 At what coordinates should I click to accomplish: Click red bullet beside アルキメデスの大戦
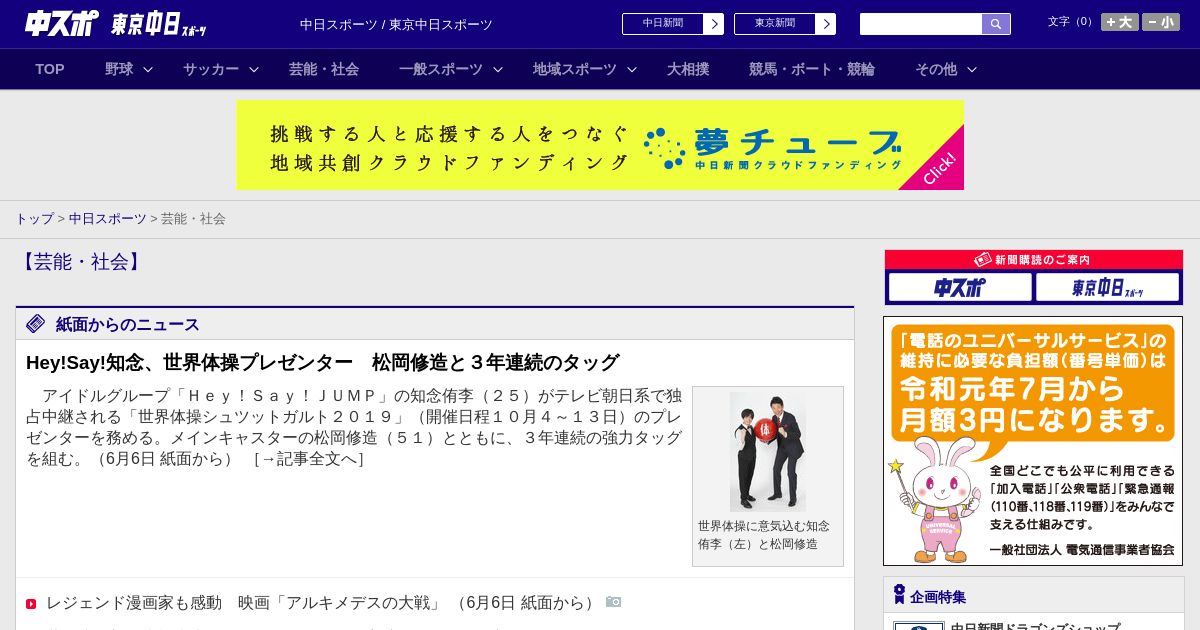pos(31,604)
